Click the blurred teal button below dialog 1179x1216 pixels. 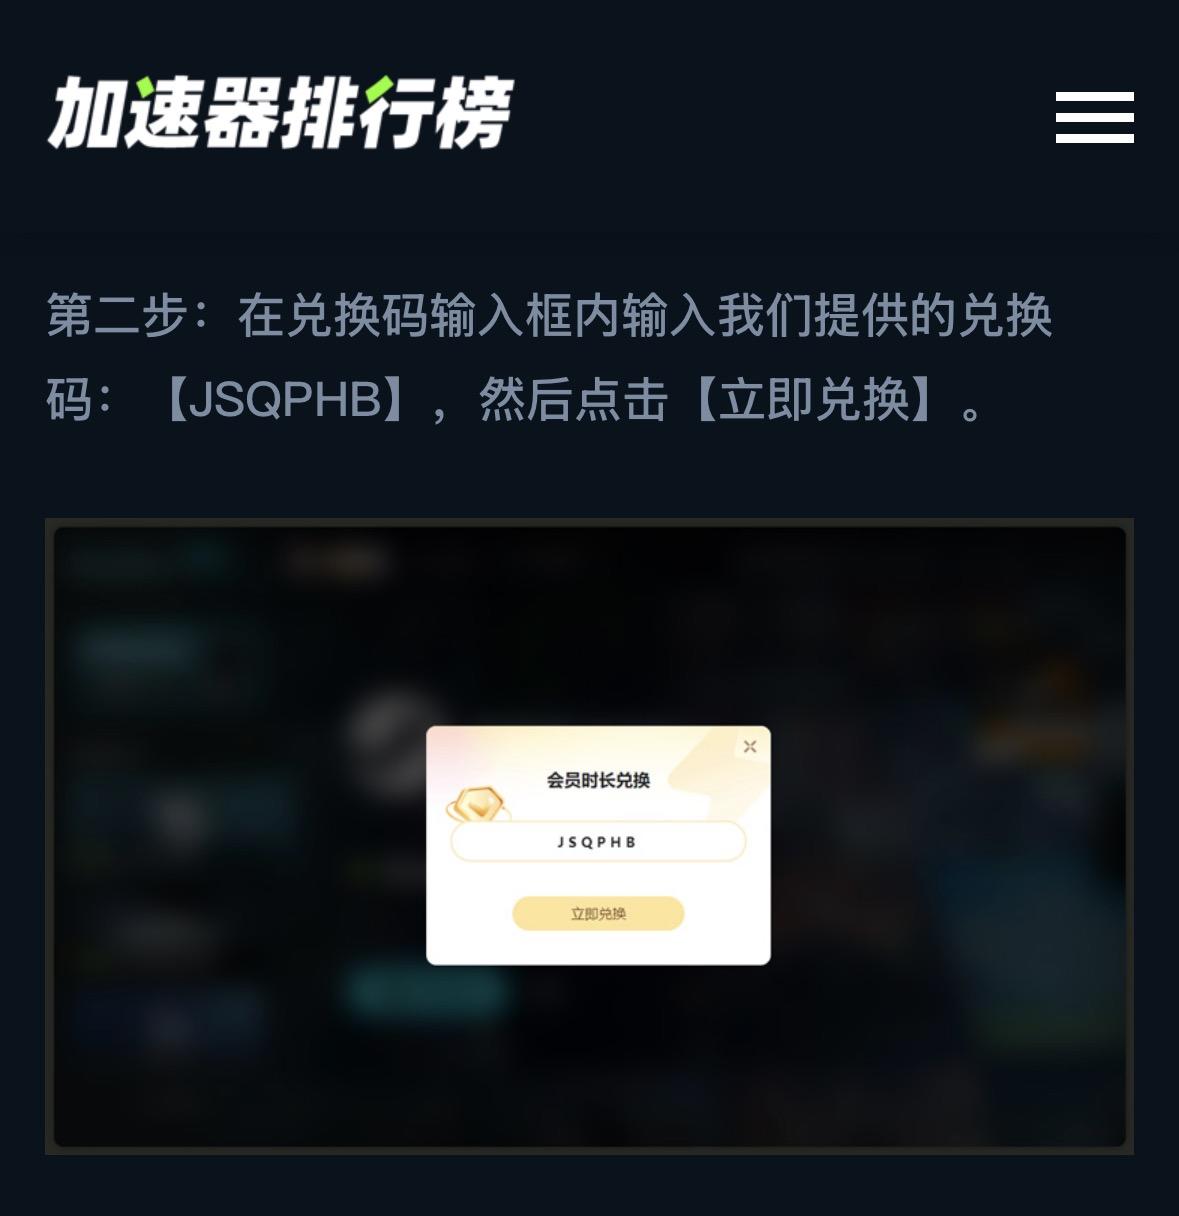[427, 990]
